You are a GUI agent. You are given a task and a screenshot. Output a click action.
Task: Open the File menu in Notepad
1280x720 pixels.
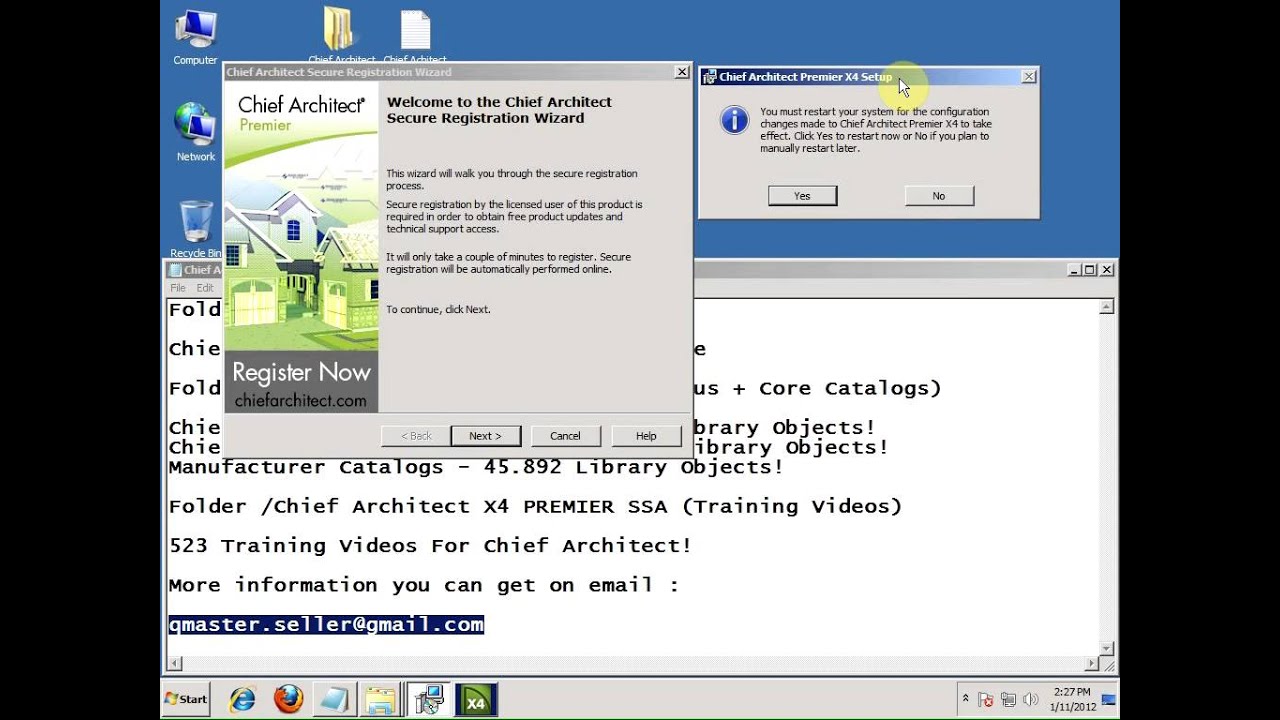click(x=177, y=288)
